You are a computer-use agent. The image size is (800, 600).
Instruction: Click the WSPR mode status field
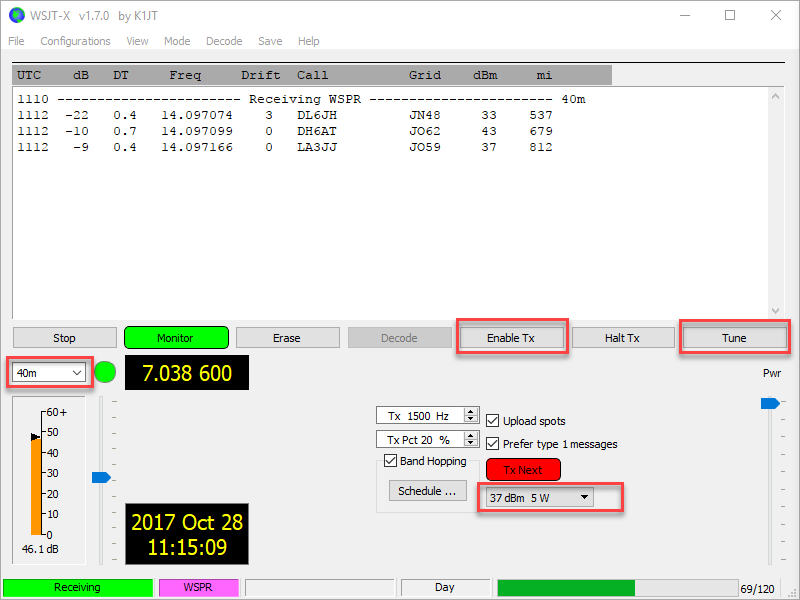[x=198, y=587]
